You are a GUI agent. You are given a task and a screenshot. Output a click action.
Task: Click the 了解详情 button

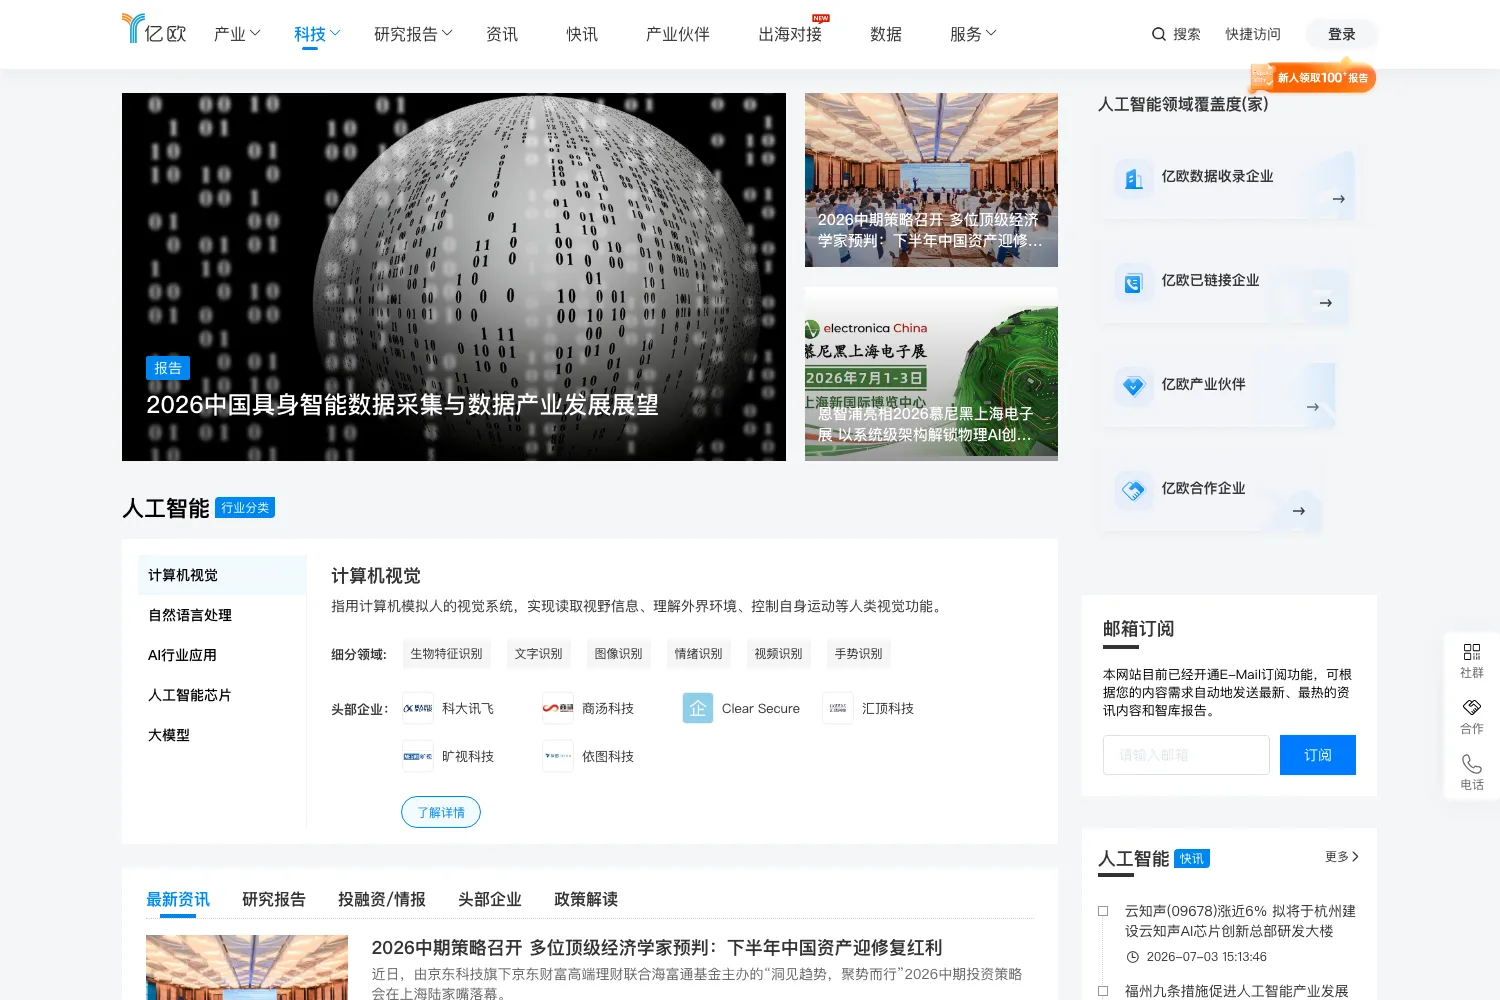point(441,812)
